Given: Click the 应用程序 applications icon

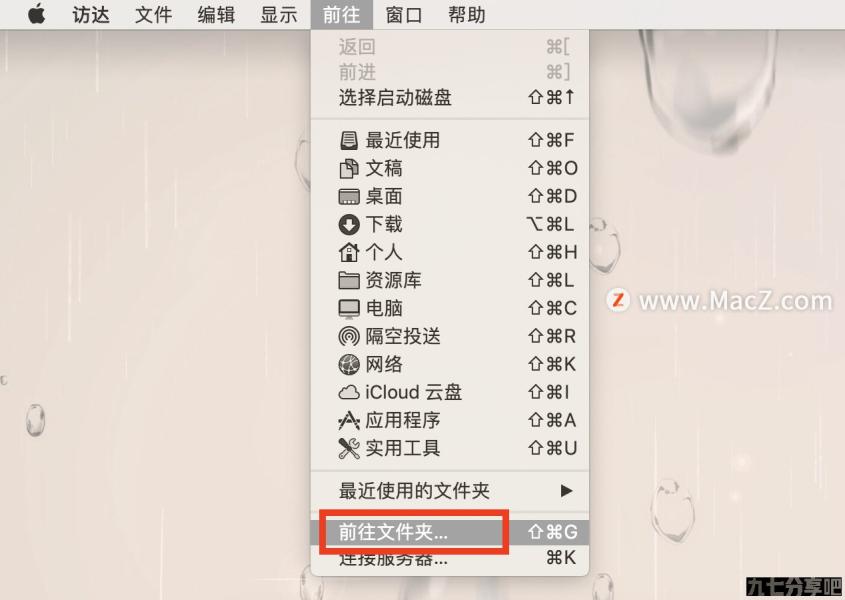Looking at the screenshot, I should [x=349, y=420].
